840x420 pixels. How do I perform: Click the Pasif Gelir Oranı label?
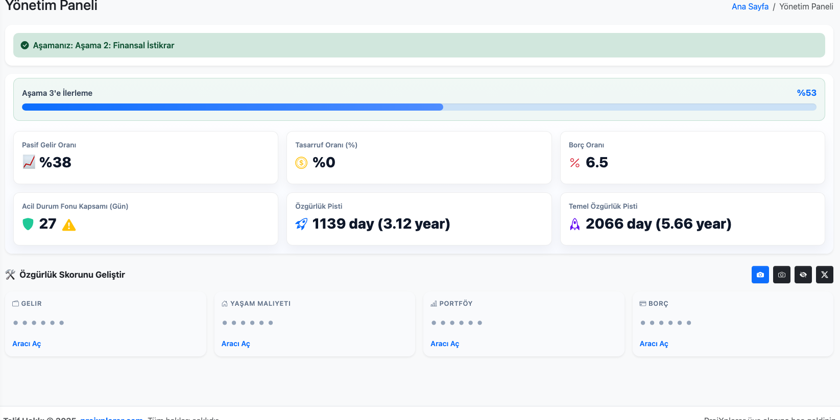(49, 145)
